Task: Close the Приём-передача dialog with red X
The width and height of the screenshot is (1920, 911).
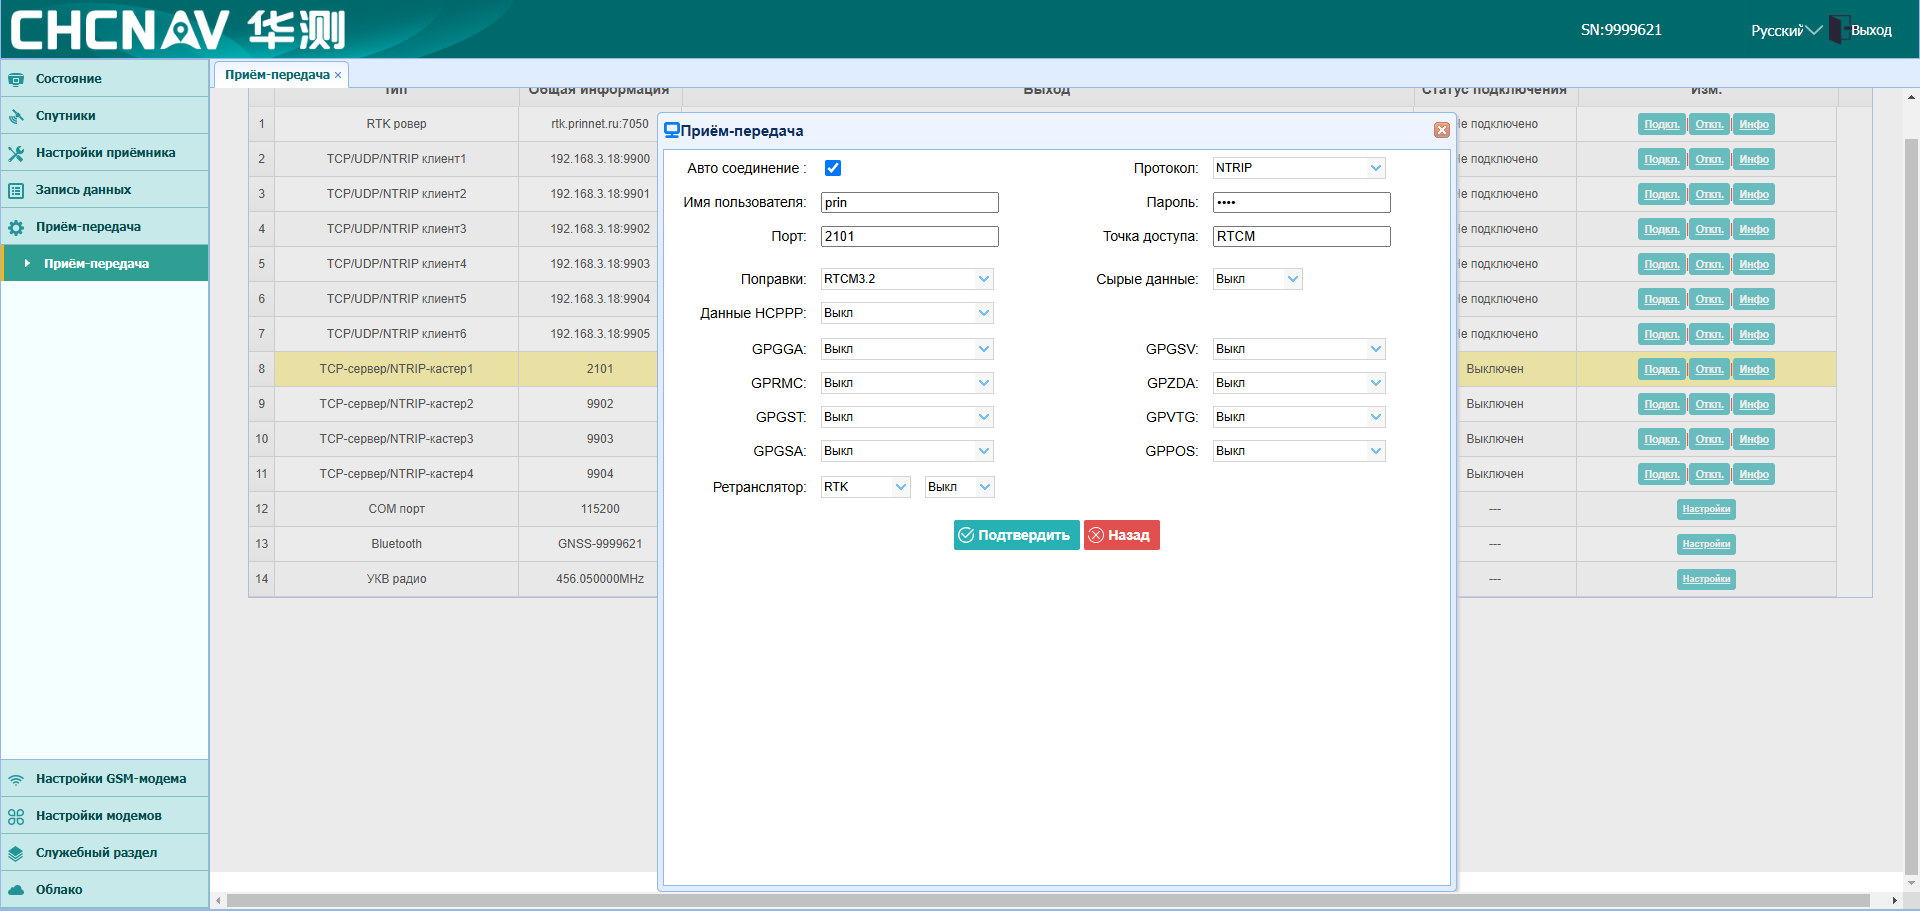Action: click(1442, 130)
